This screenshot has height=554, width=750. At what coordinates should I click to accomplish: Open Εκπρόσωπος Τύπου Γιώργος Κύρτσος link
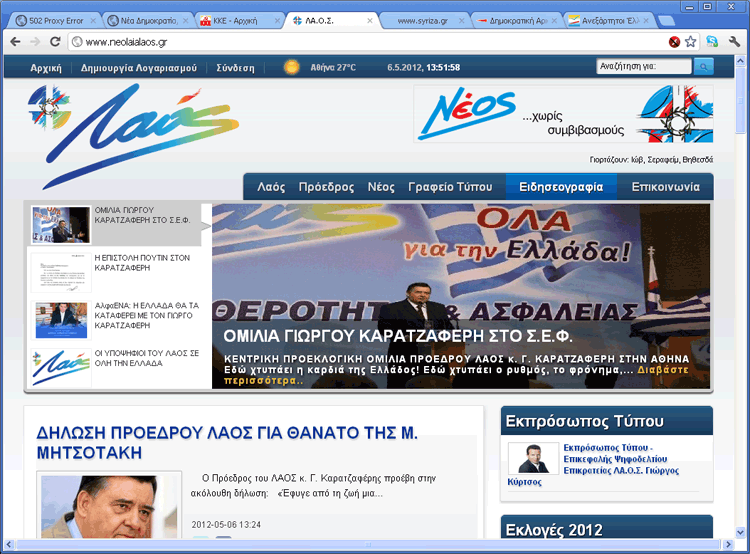[x=621, y=459]
